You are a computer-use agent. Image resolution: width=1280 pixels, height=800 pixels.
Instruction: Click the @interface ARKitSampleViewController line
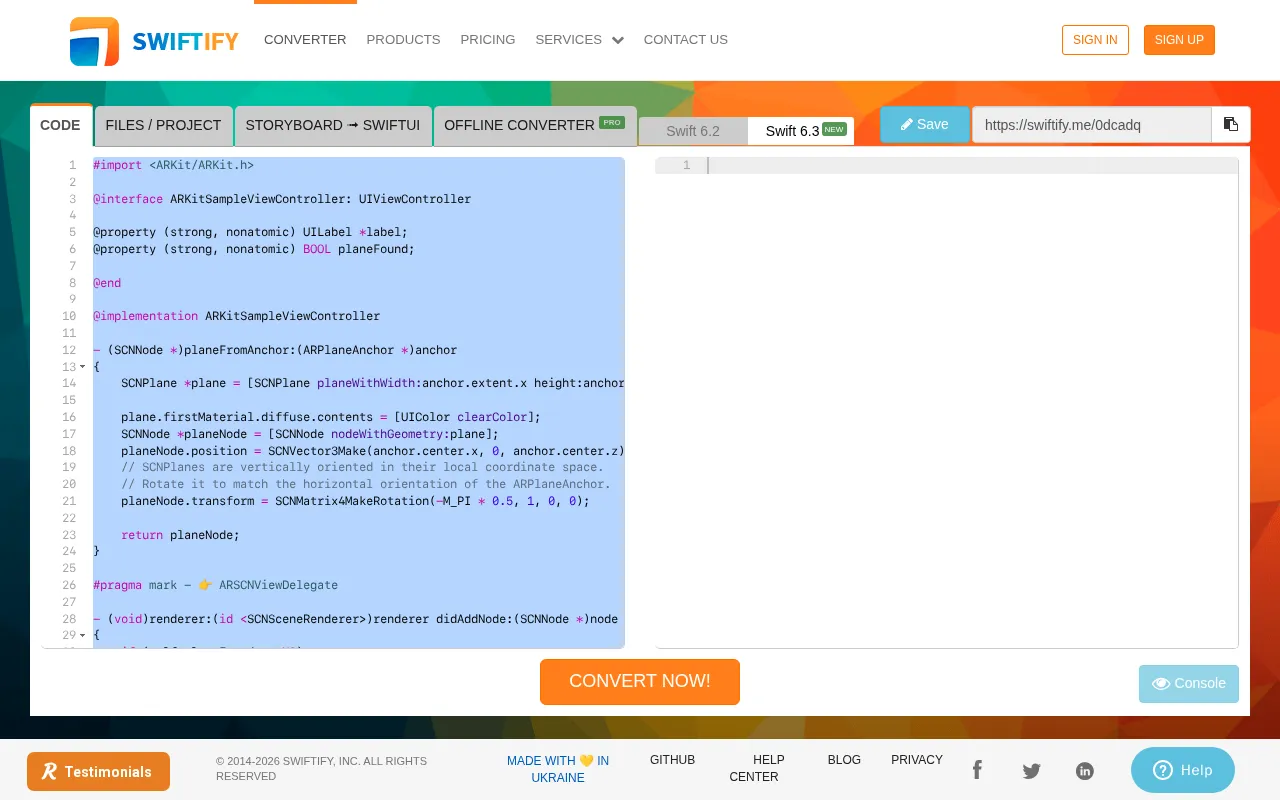coord(282,199)
